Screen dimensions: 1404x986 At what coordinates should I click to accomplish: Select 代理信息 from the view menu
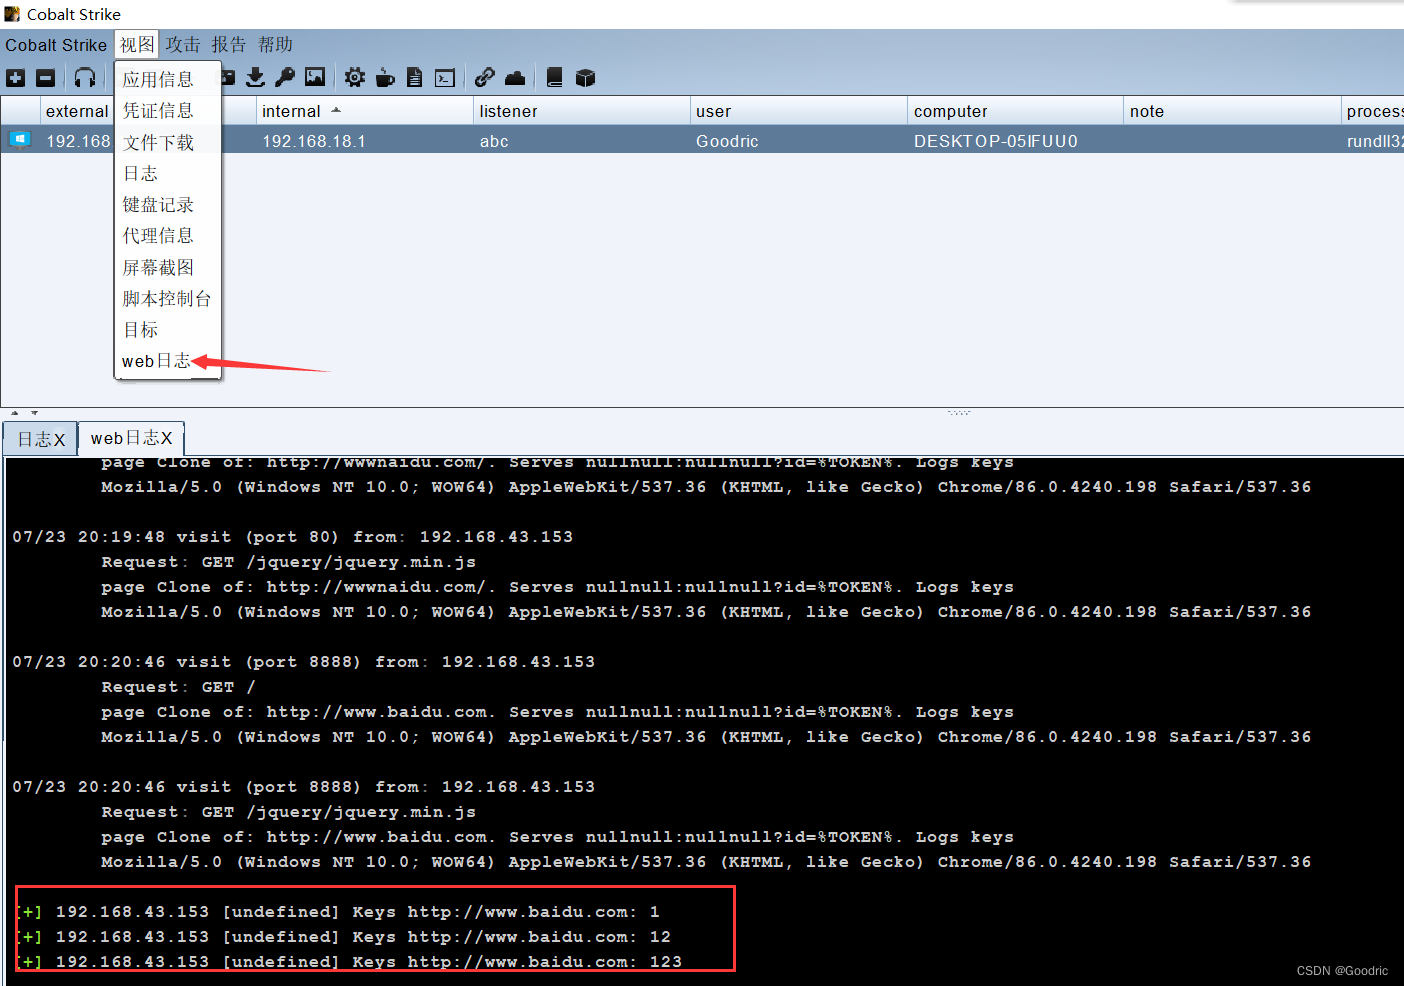(168, 235)
